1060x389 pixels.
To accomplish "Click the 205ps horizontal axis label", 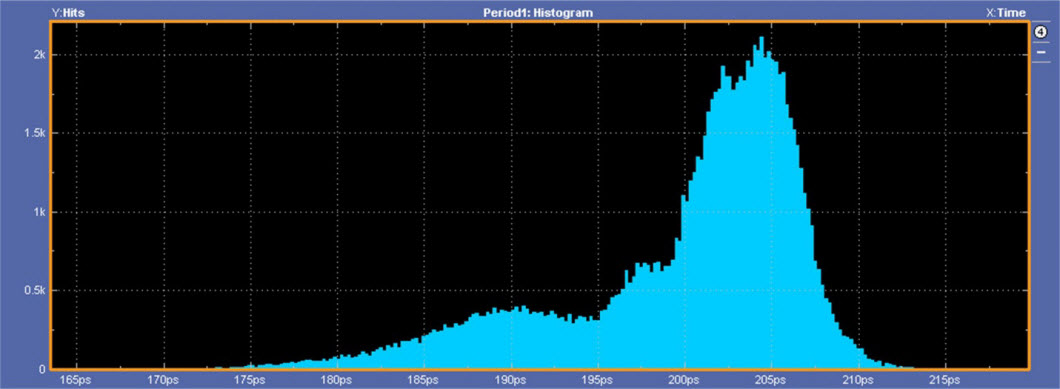I will pos(771,380).
